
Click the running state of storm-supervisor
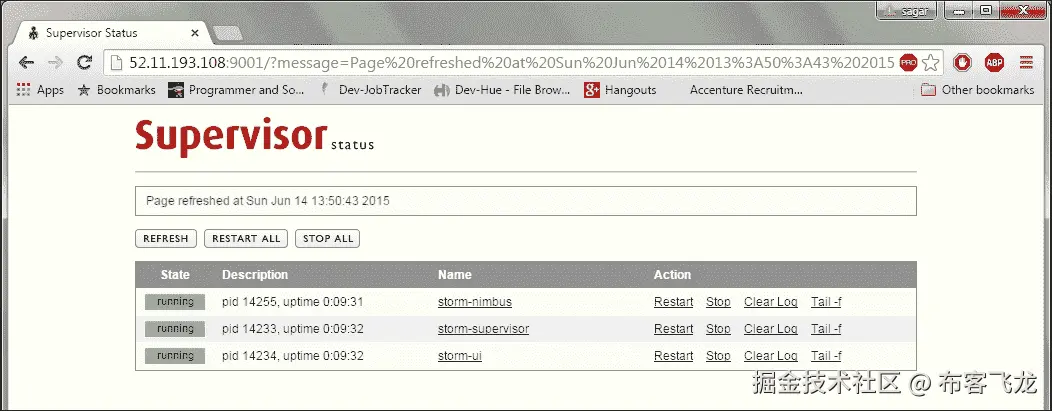click(175, 329)
